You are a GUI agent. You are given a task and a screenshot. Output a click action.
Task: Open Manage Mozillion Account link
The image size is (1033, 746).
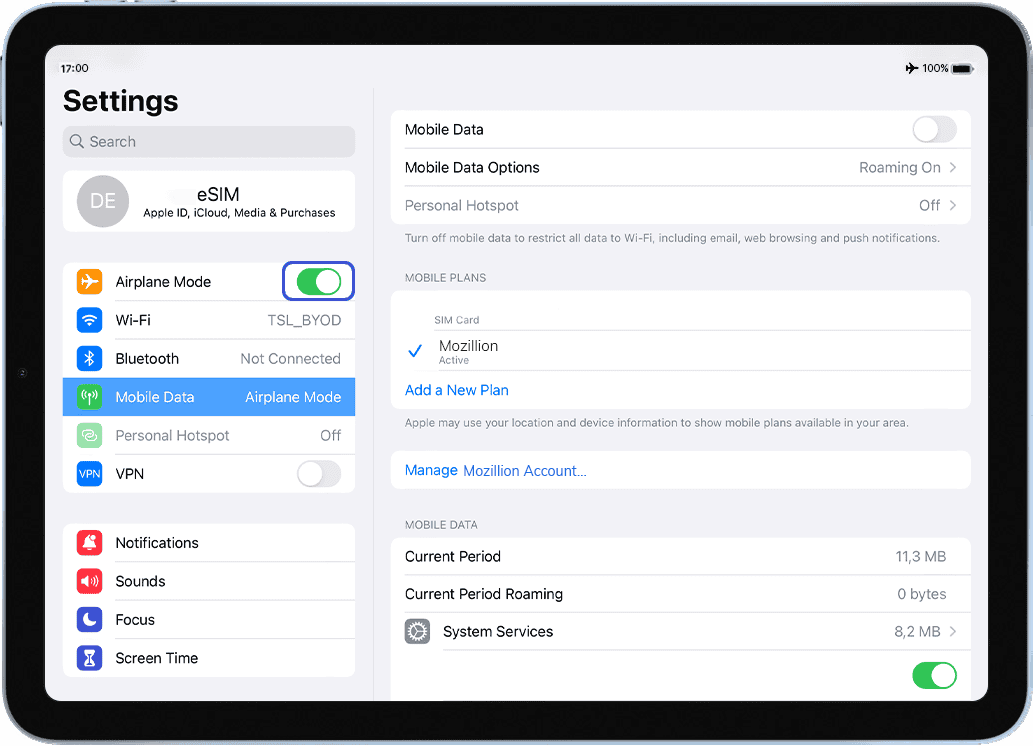pos(496,471)
